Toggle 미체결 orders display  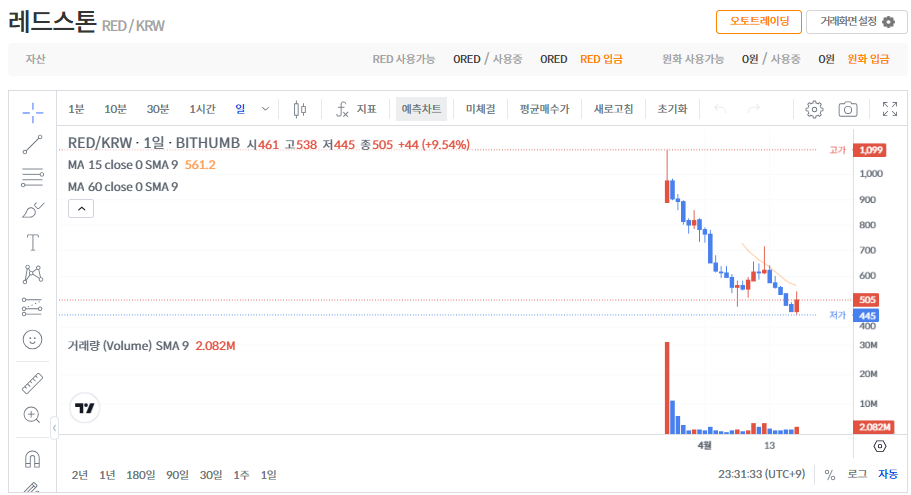(480, 109)
